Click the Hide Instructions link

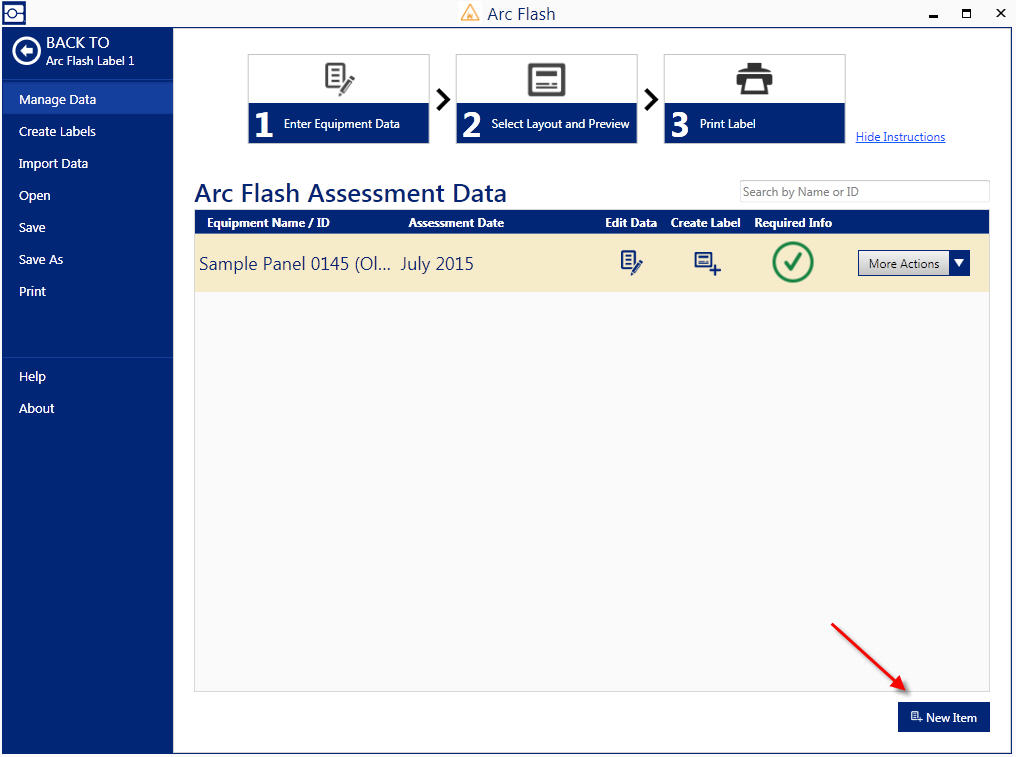click(x=900, y=137)
